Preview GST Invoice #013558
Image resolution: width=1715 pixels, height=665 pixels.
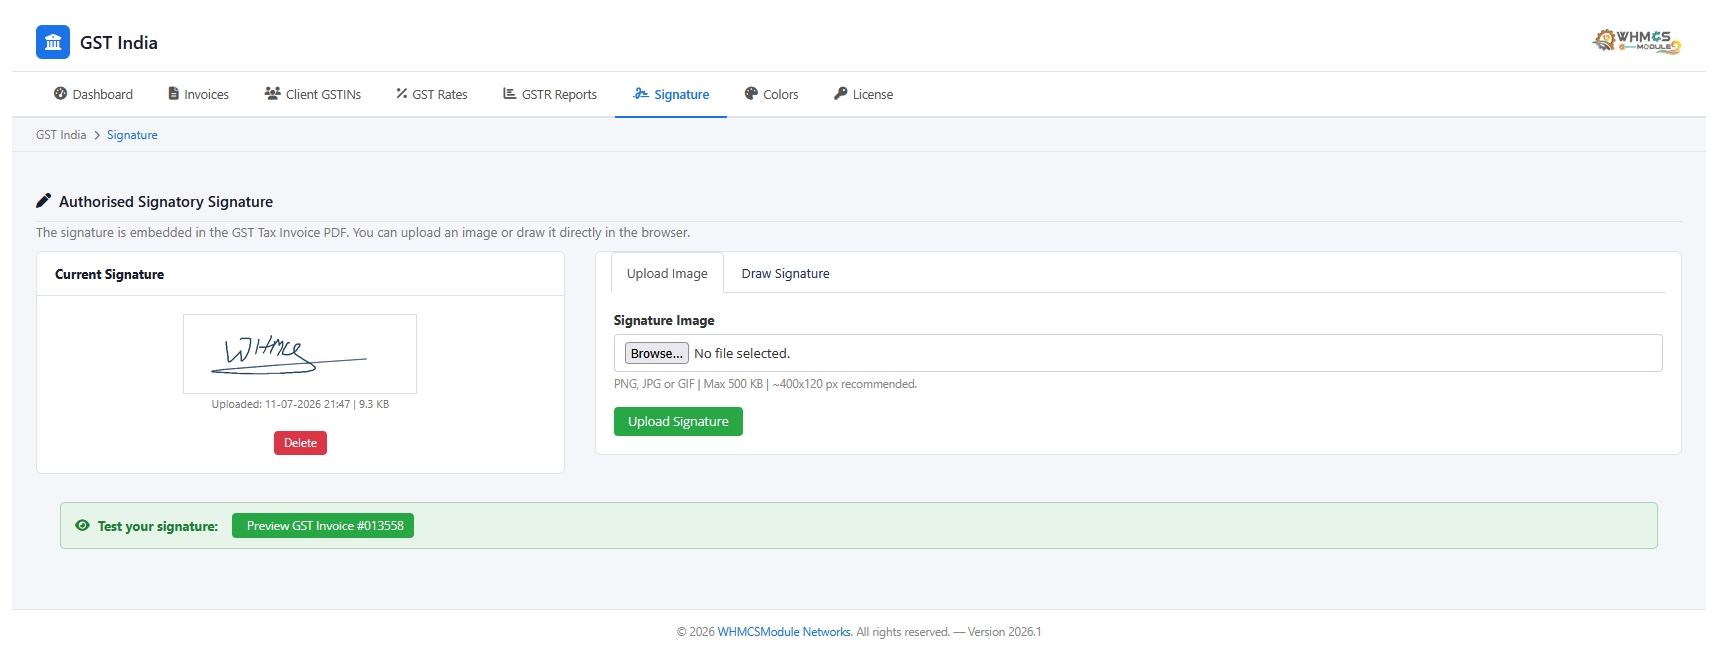tap(323, 526)
